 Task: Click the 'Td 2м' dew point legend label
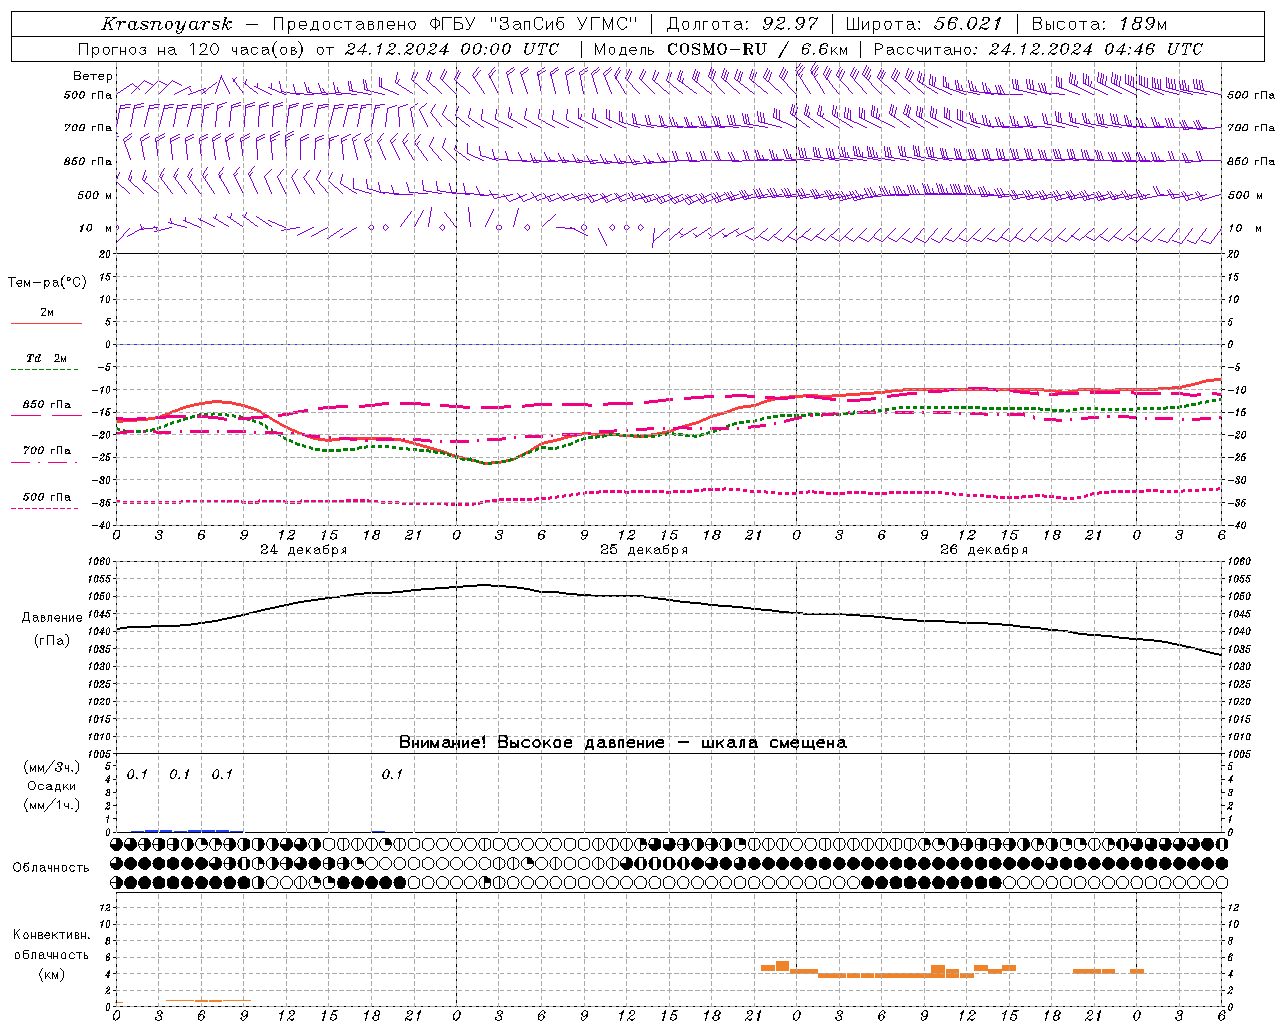click(46, 358)
